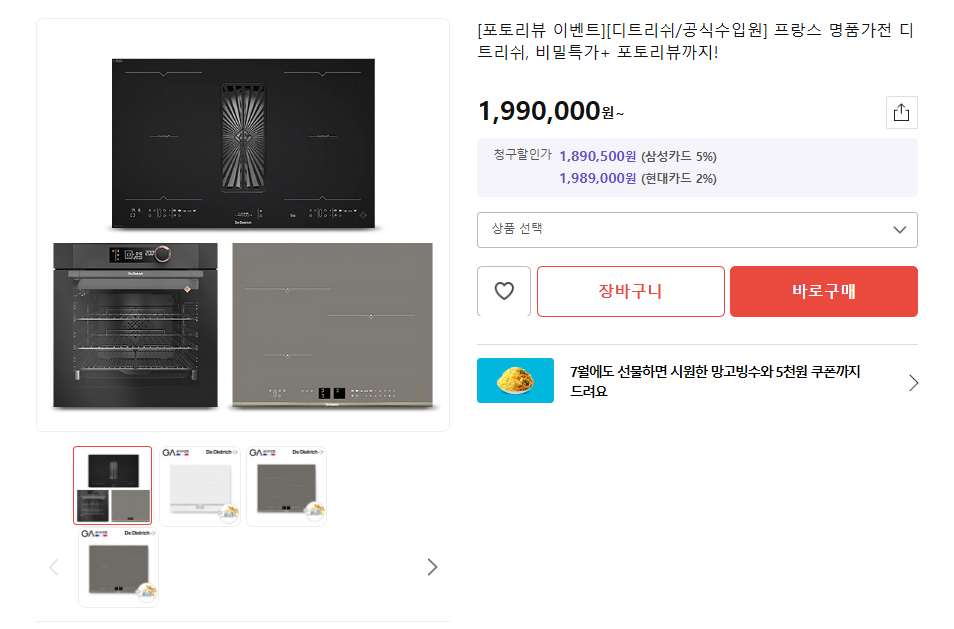This screenshot has width=954, height=629.
Task: Open the 상품 선택 dropdown
Action: (x=697, y=229)
